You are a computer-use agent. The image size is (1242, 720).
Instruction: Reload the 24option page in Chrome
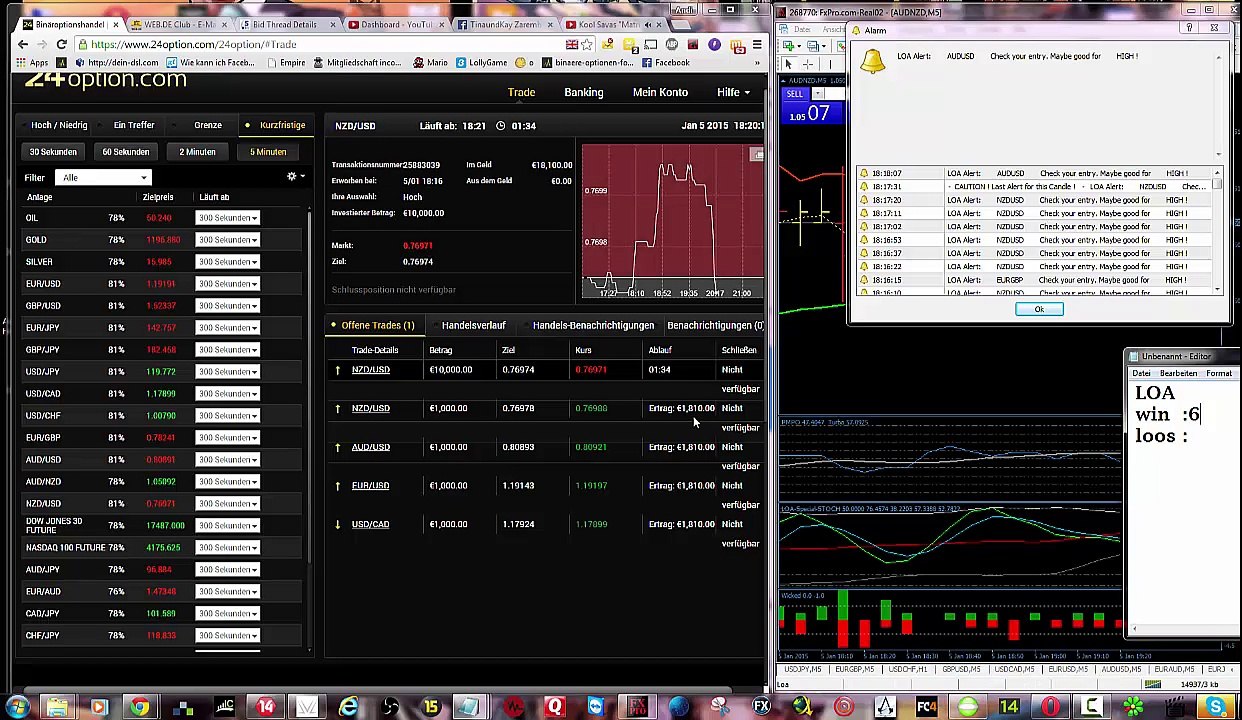pyautogui.click(x=61, y=44)
